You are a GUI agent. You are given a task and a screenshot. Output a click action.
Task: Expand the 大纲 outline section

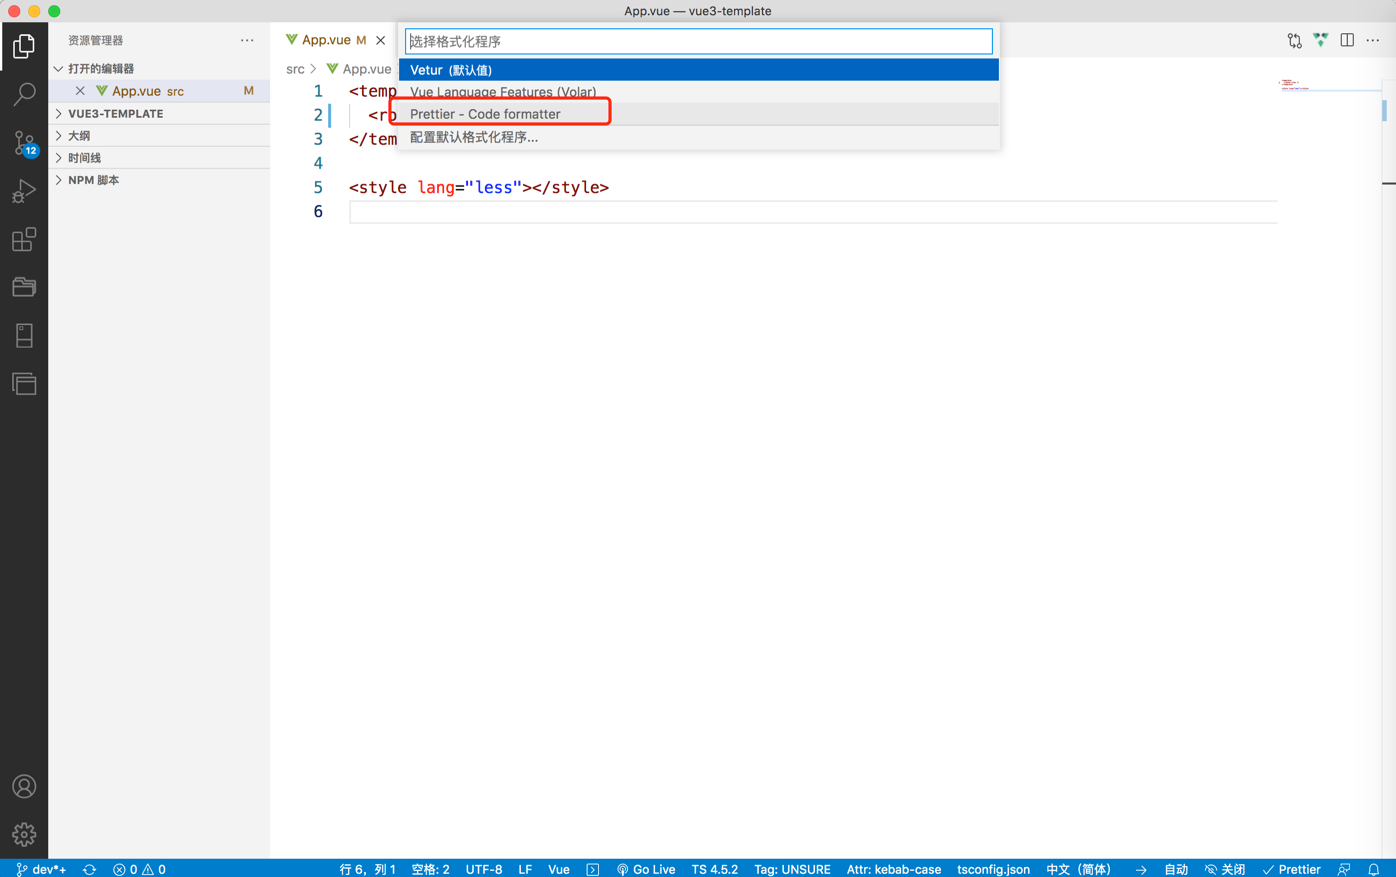tap(159, 136)
